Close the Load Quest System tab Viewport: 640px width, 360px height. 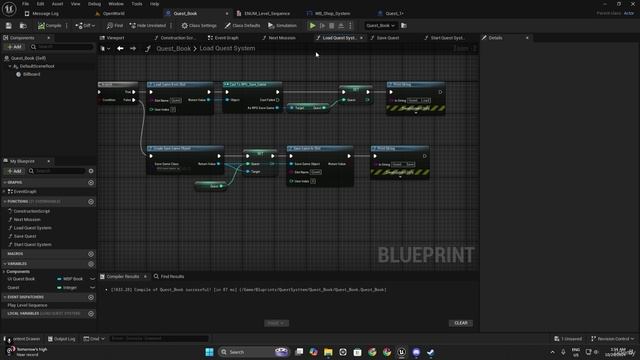click(361, 38)
